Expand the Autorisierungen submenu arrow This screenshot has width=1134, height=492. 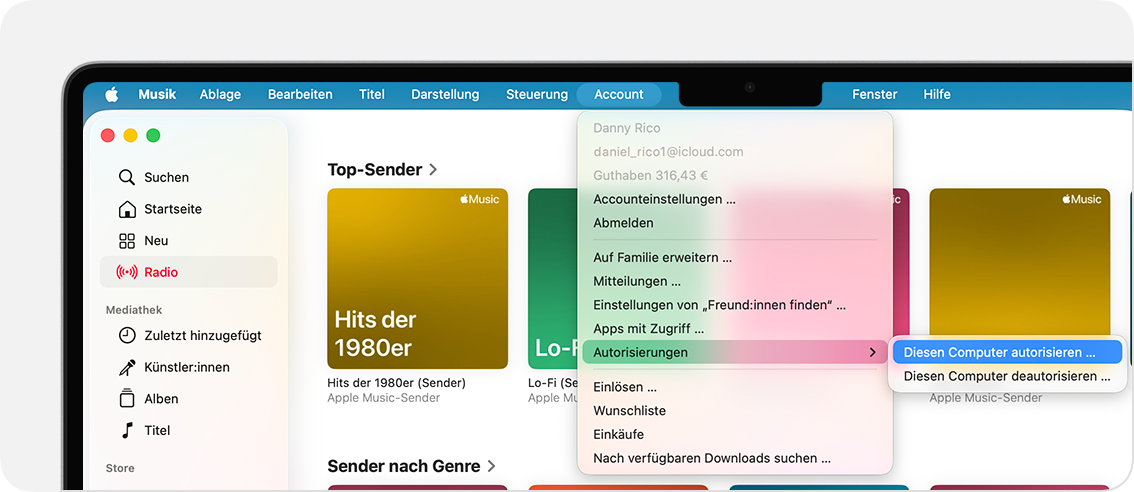coord(873,352)
